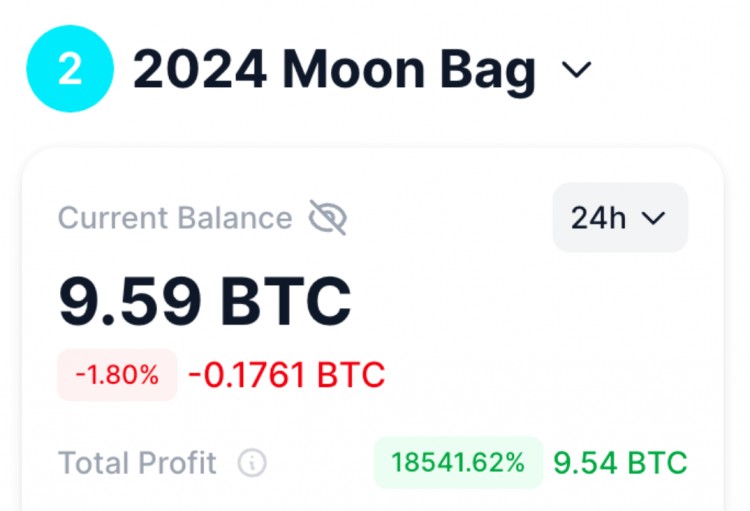Click the 9.59 BTC balance amount
The width and height of the screenshot is (750, 511).
point(205,301)
